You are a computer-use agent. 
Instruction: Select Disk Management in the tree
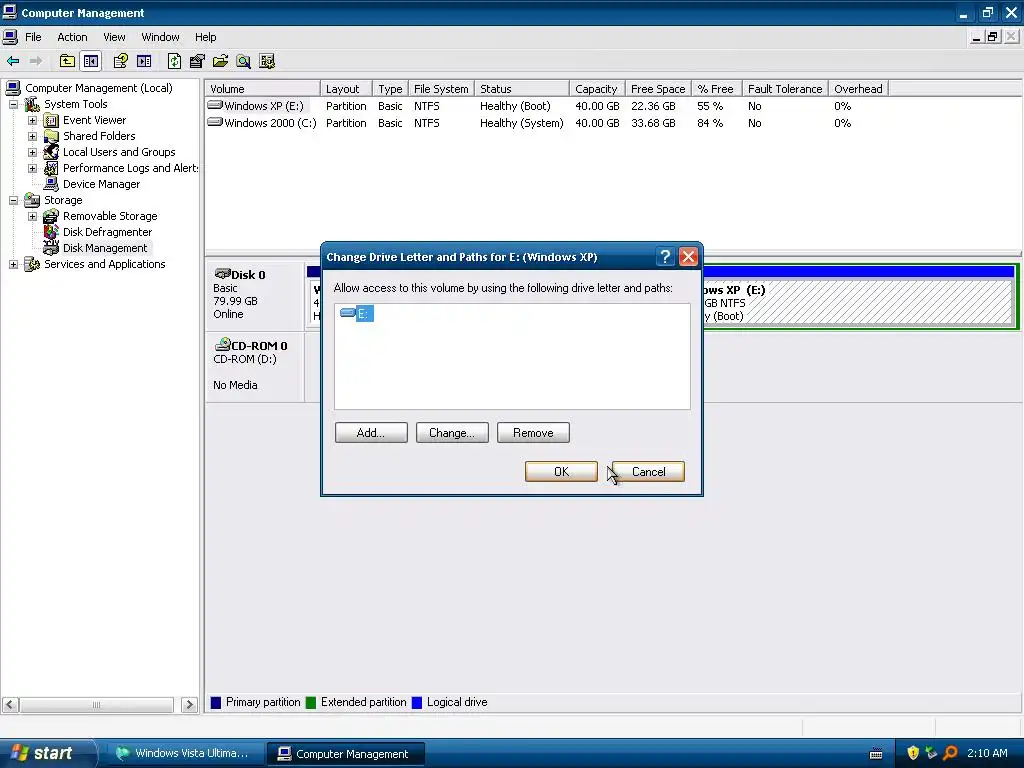click(x=105, y=248)
